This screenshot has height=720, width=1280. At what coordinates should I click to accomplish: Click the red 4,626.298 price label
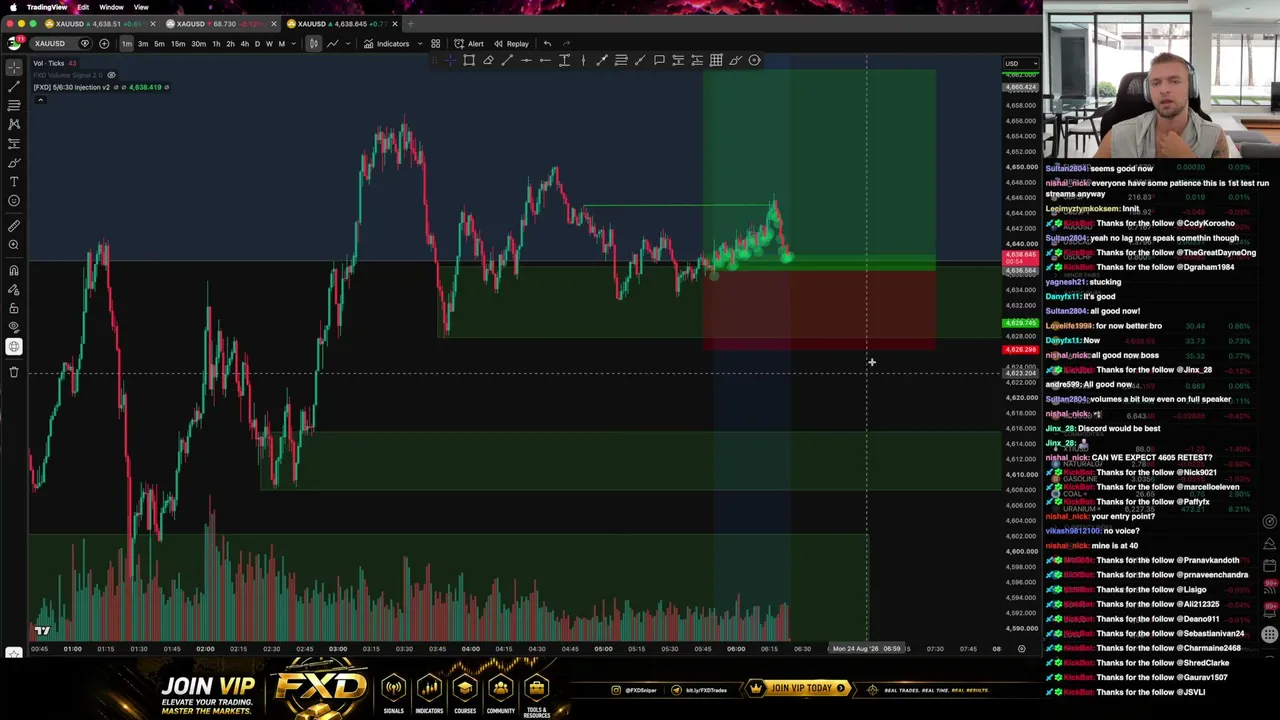coord(1020,350)
